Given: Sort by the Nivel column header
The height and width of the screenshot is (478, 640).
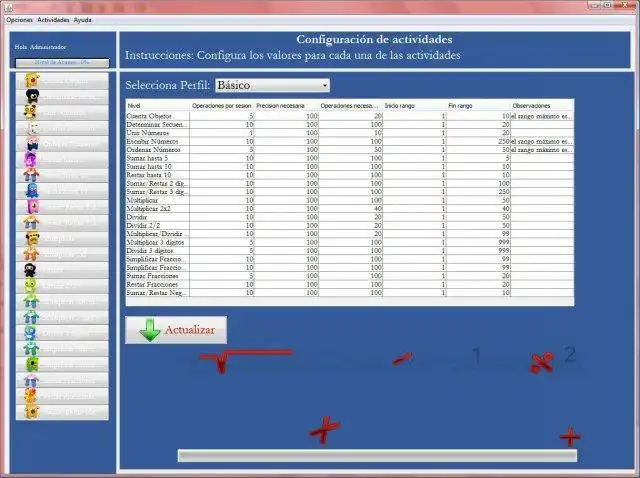Looking at the screenshot, I should 158,106.
